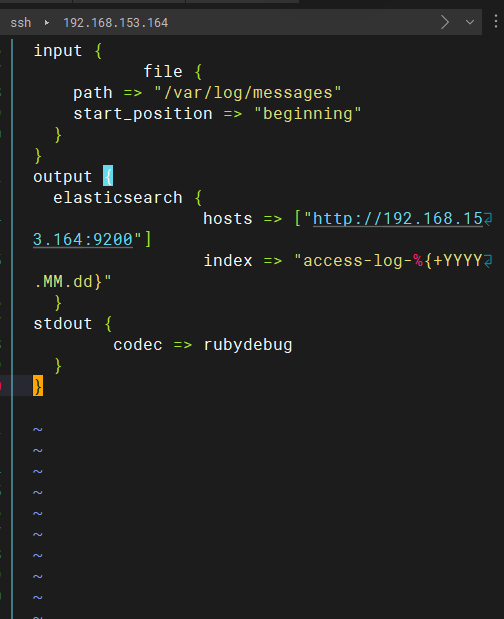The height and width of the screenshot is (619, 504).
Task: Click the 'index' setting name
Action: (x=228, y=261)
